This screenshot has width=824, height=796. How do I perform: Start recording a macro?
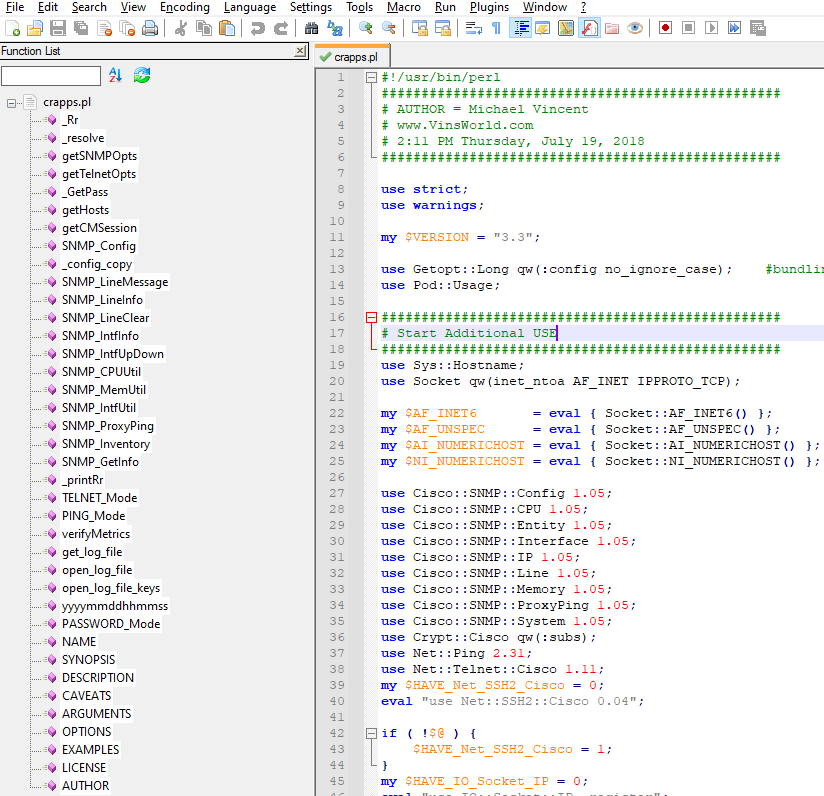(665, 28)
